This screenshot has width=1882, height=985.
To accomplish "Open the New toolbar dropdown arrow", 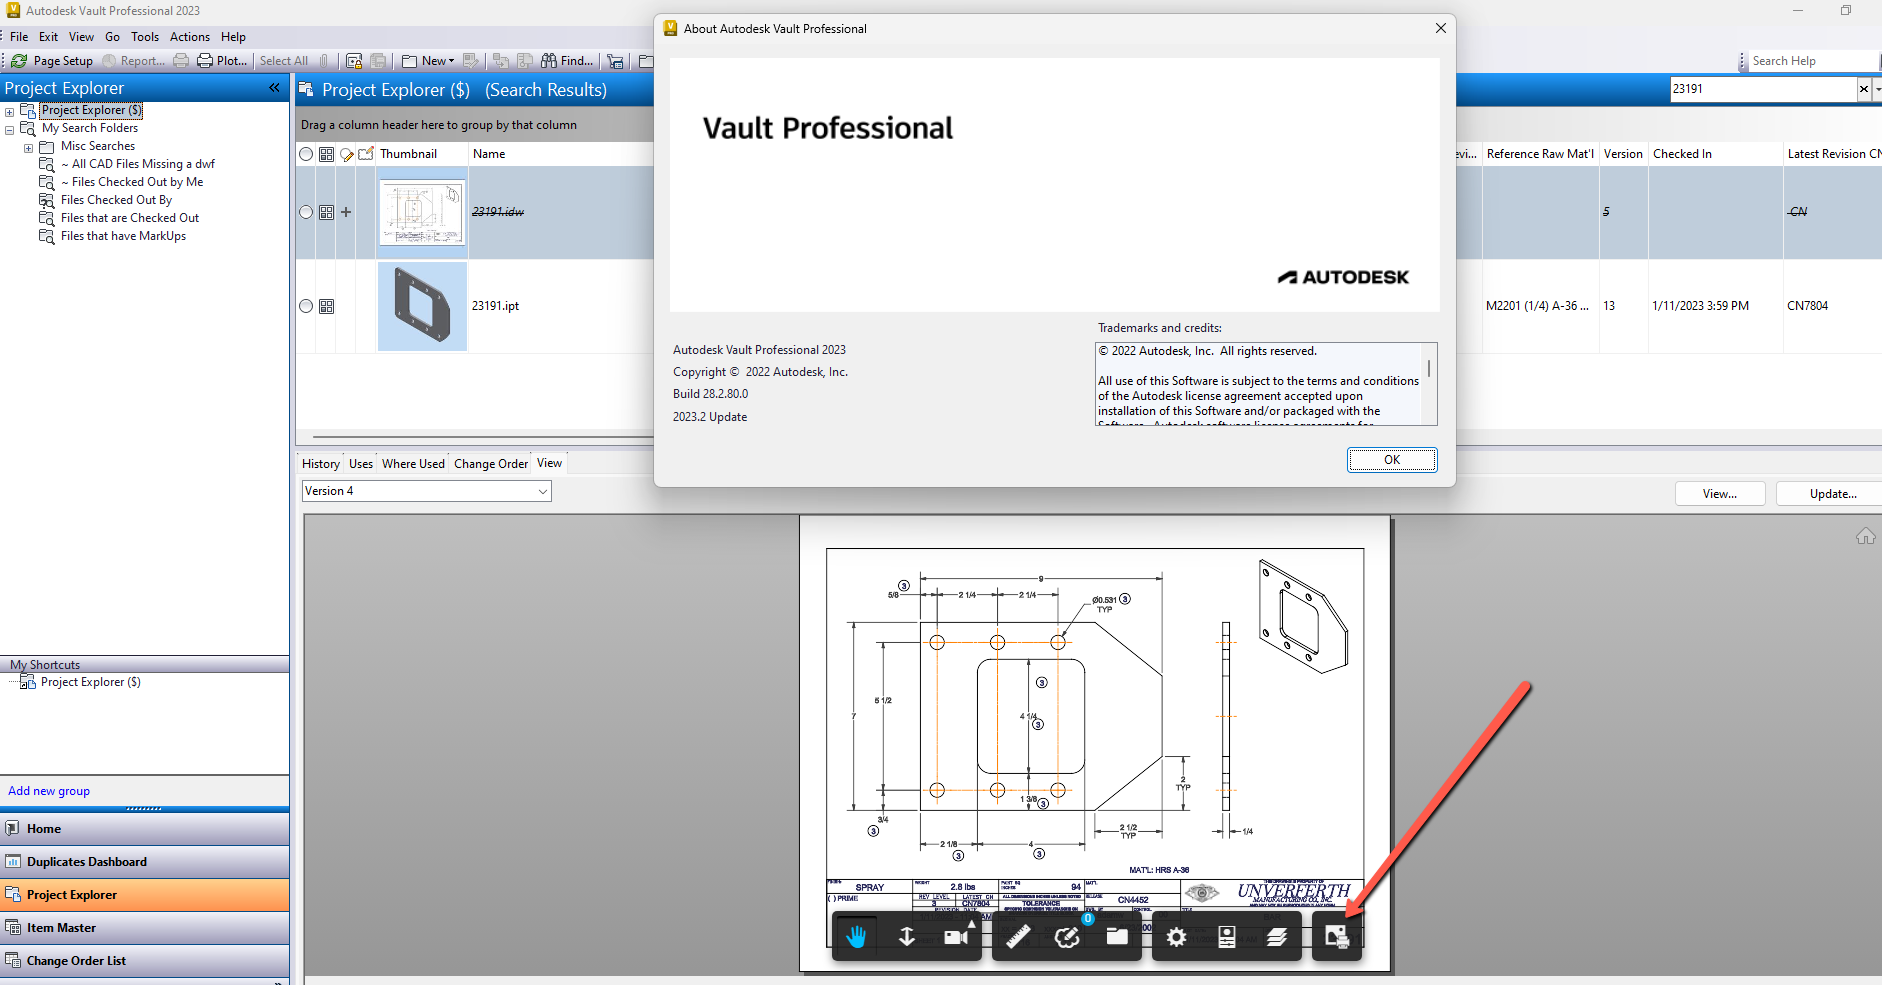I will (x=449, y=60).
